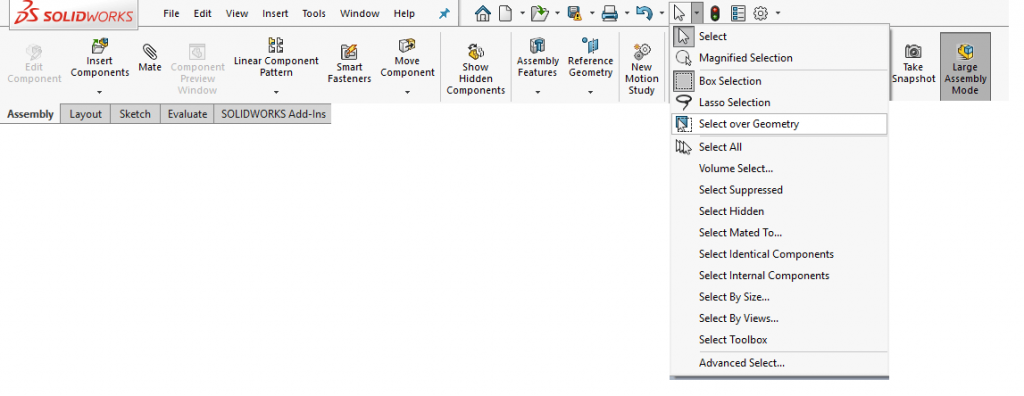Switch to the Sketch tab
The image size is (1024, 396).
135,114
